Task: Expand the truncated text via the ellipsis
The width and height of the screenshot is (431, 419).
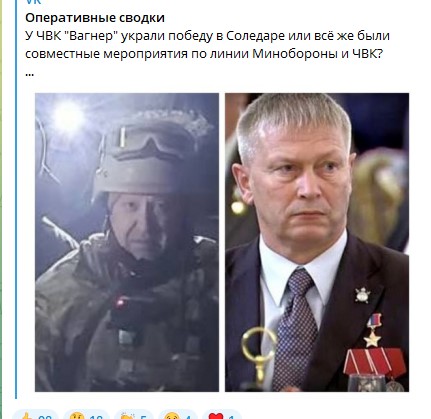Action: (29, 74)
